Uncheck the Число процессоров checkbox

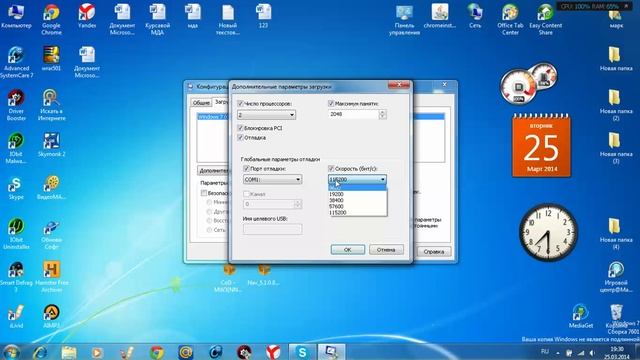(x=240, y=104)
